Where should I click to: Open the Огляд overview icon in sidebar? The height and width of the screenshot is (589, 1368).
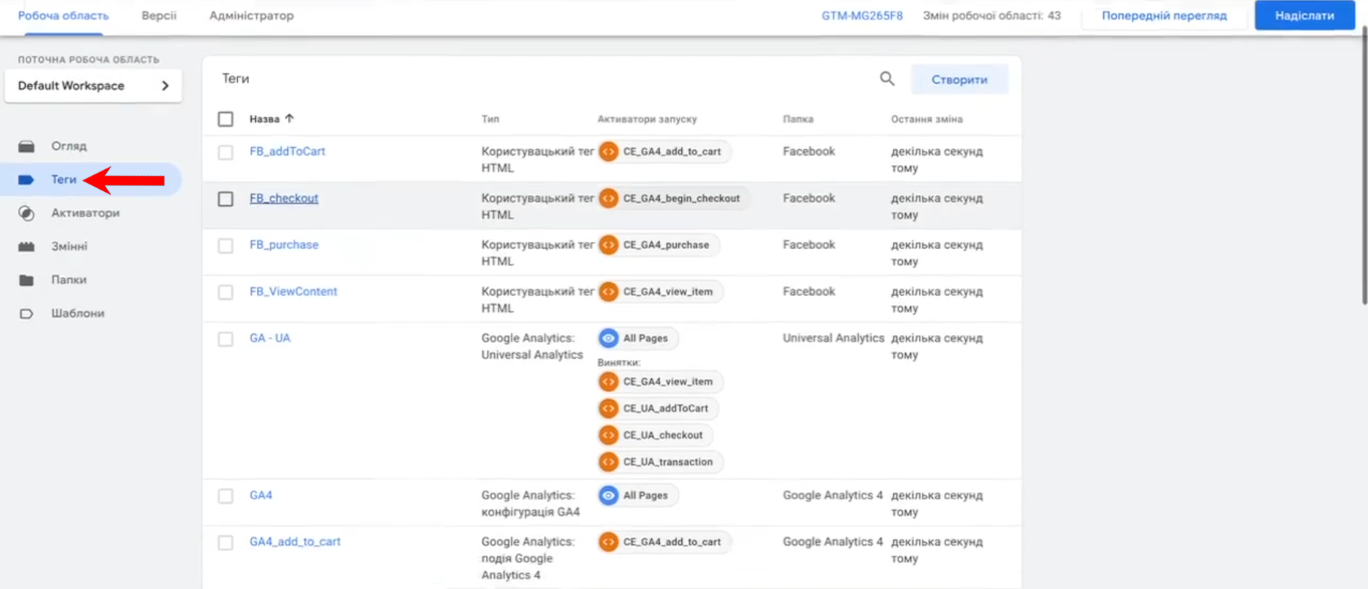27,146
